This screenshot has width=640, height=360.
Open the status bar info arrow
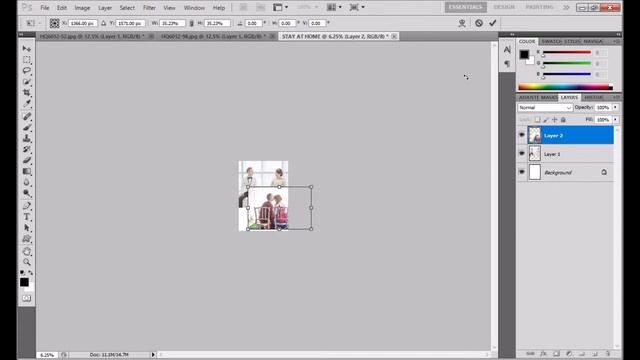(x=153, y=355)
